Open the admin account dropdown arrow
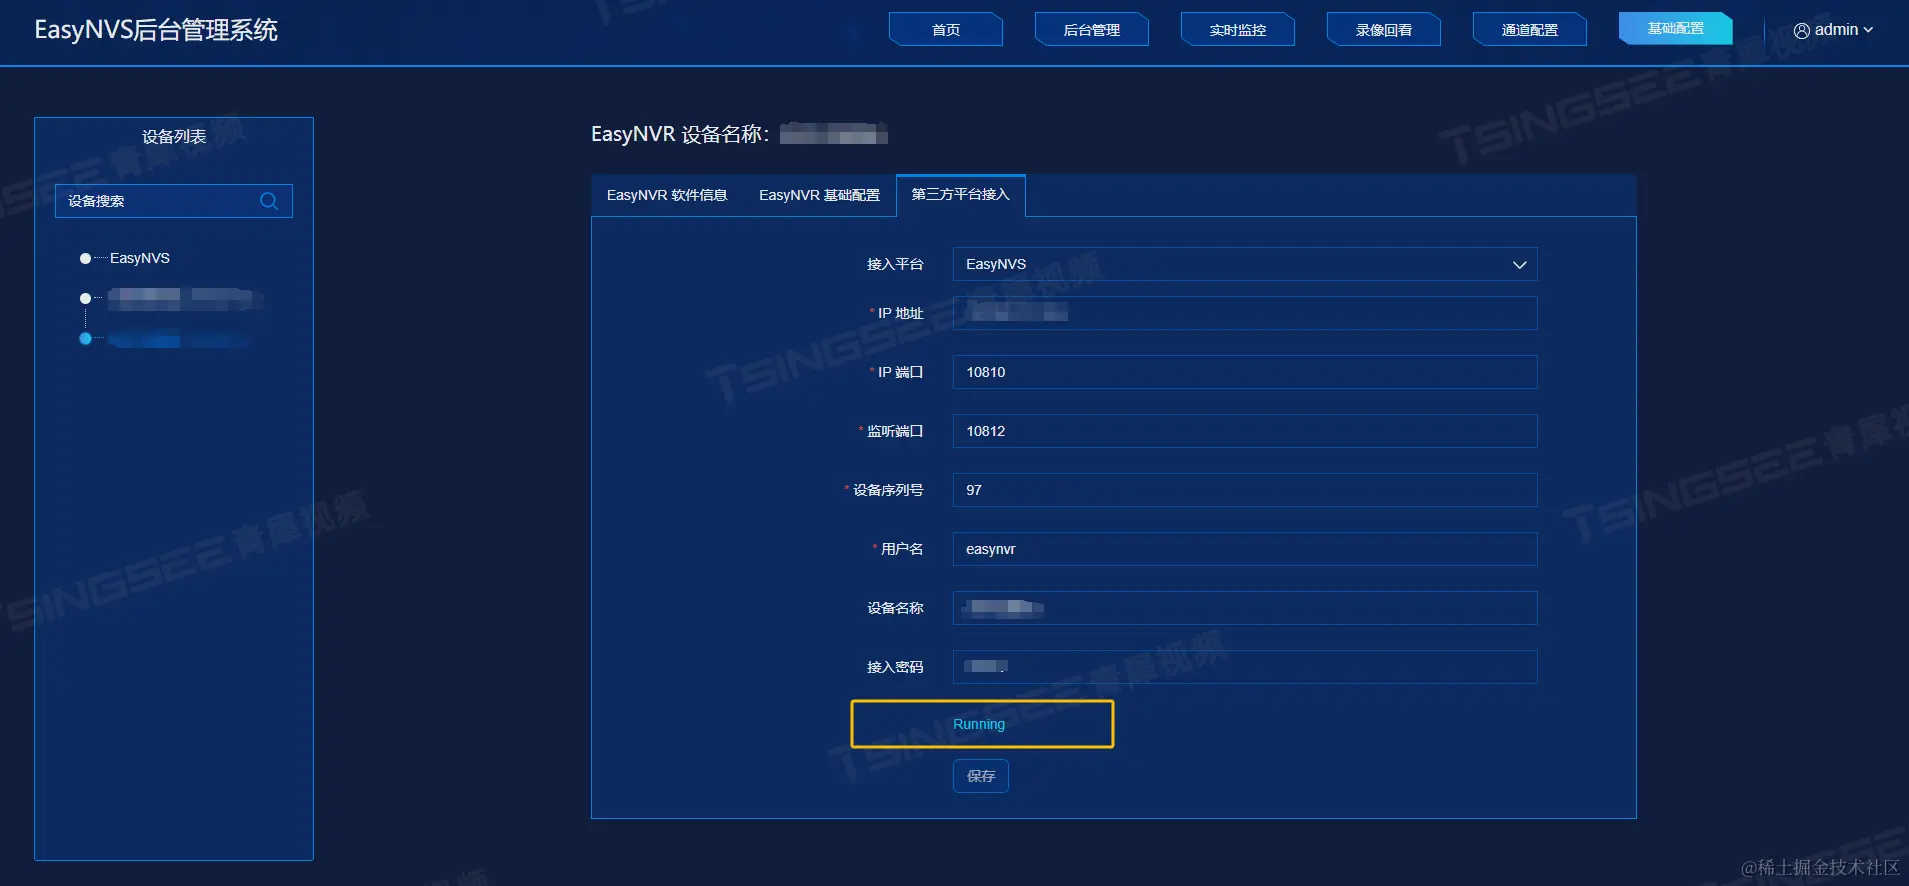The image size is (1909, 886). pos(1868,30)
